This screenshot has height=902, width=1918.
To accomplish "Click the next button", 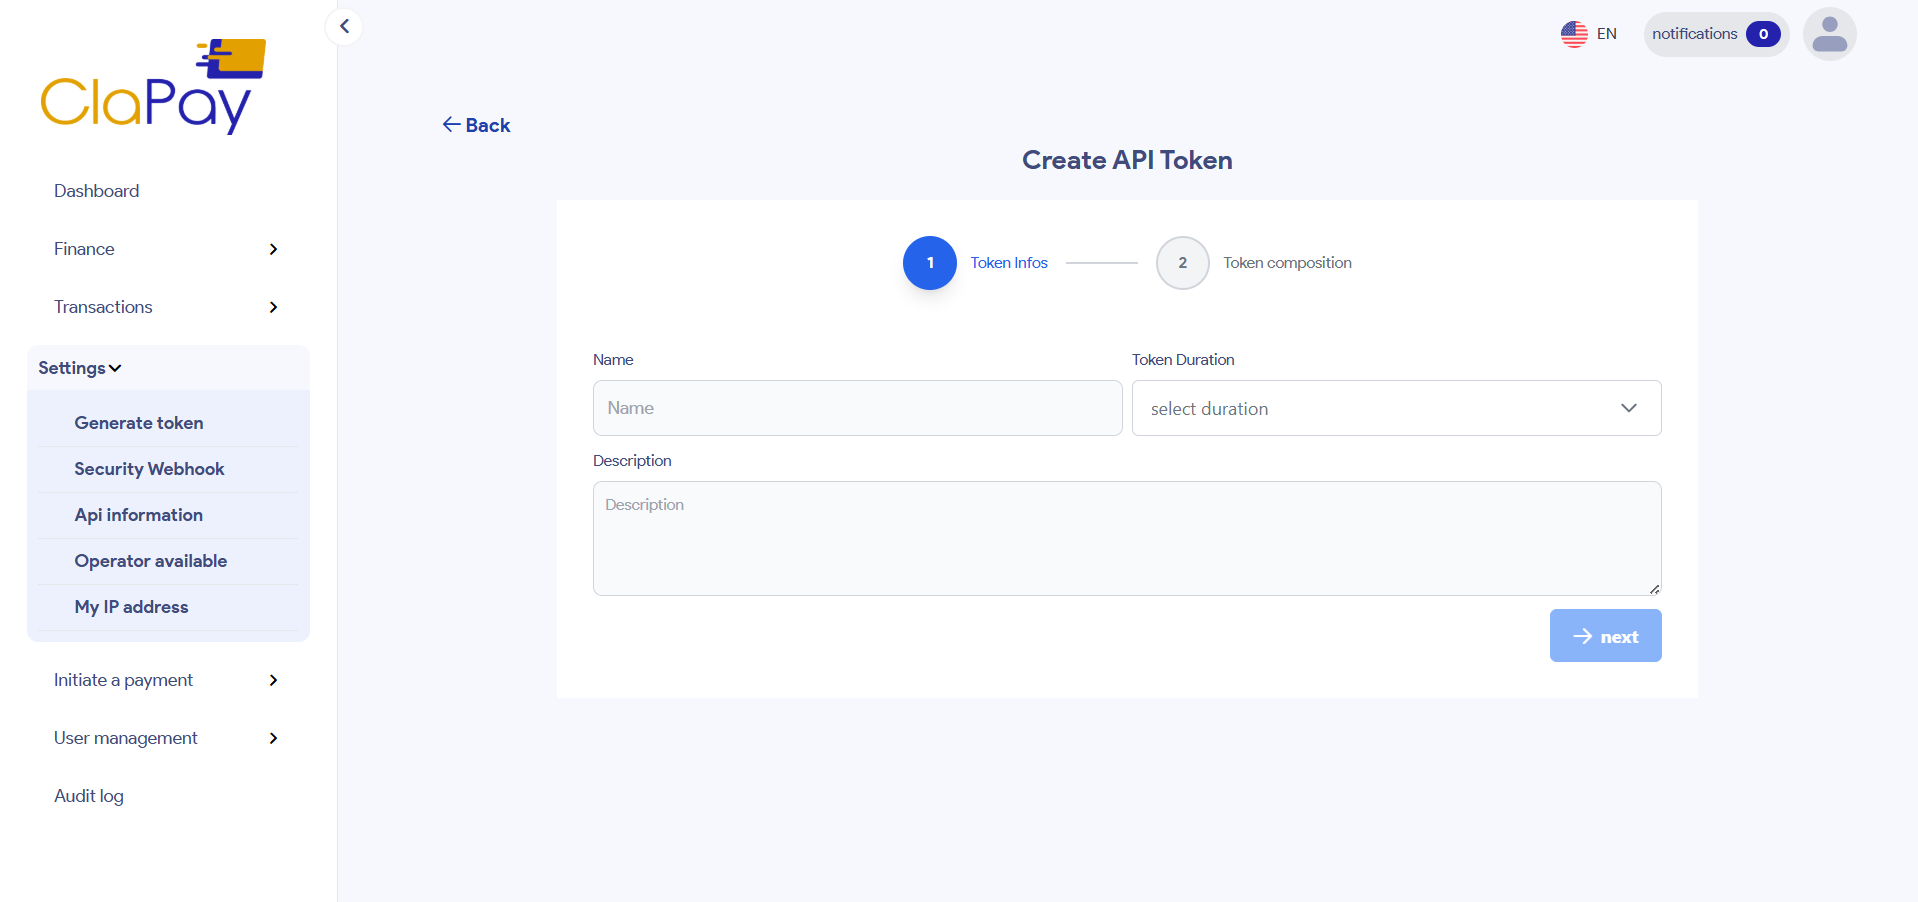I will click(x=1604, y=635).
